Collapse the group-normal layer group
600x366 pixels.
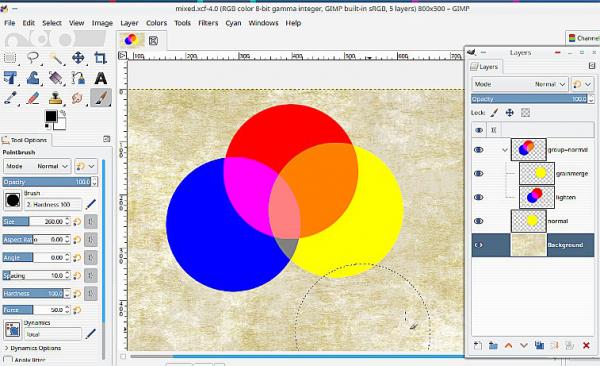(x=505, y=150)
